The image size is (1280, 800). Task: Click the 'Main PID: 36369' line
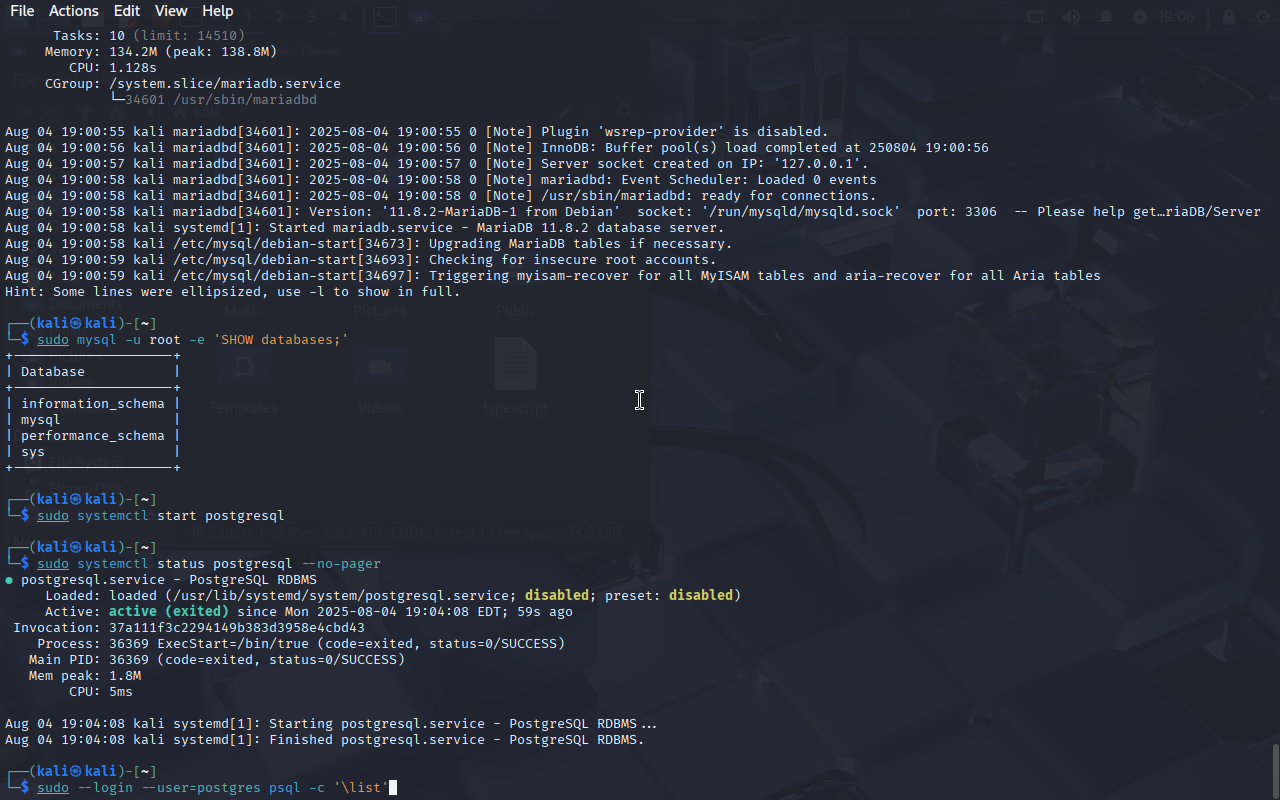(217, 660)
